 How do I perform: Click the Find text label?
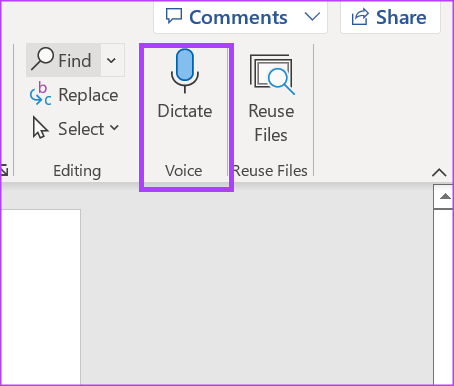tap(75, 61)
